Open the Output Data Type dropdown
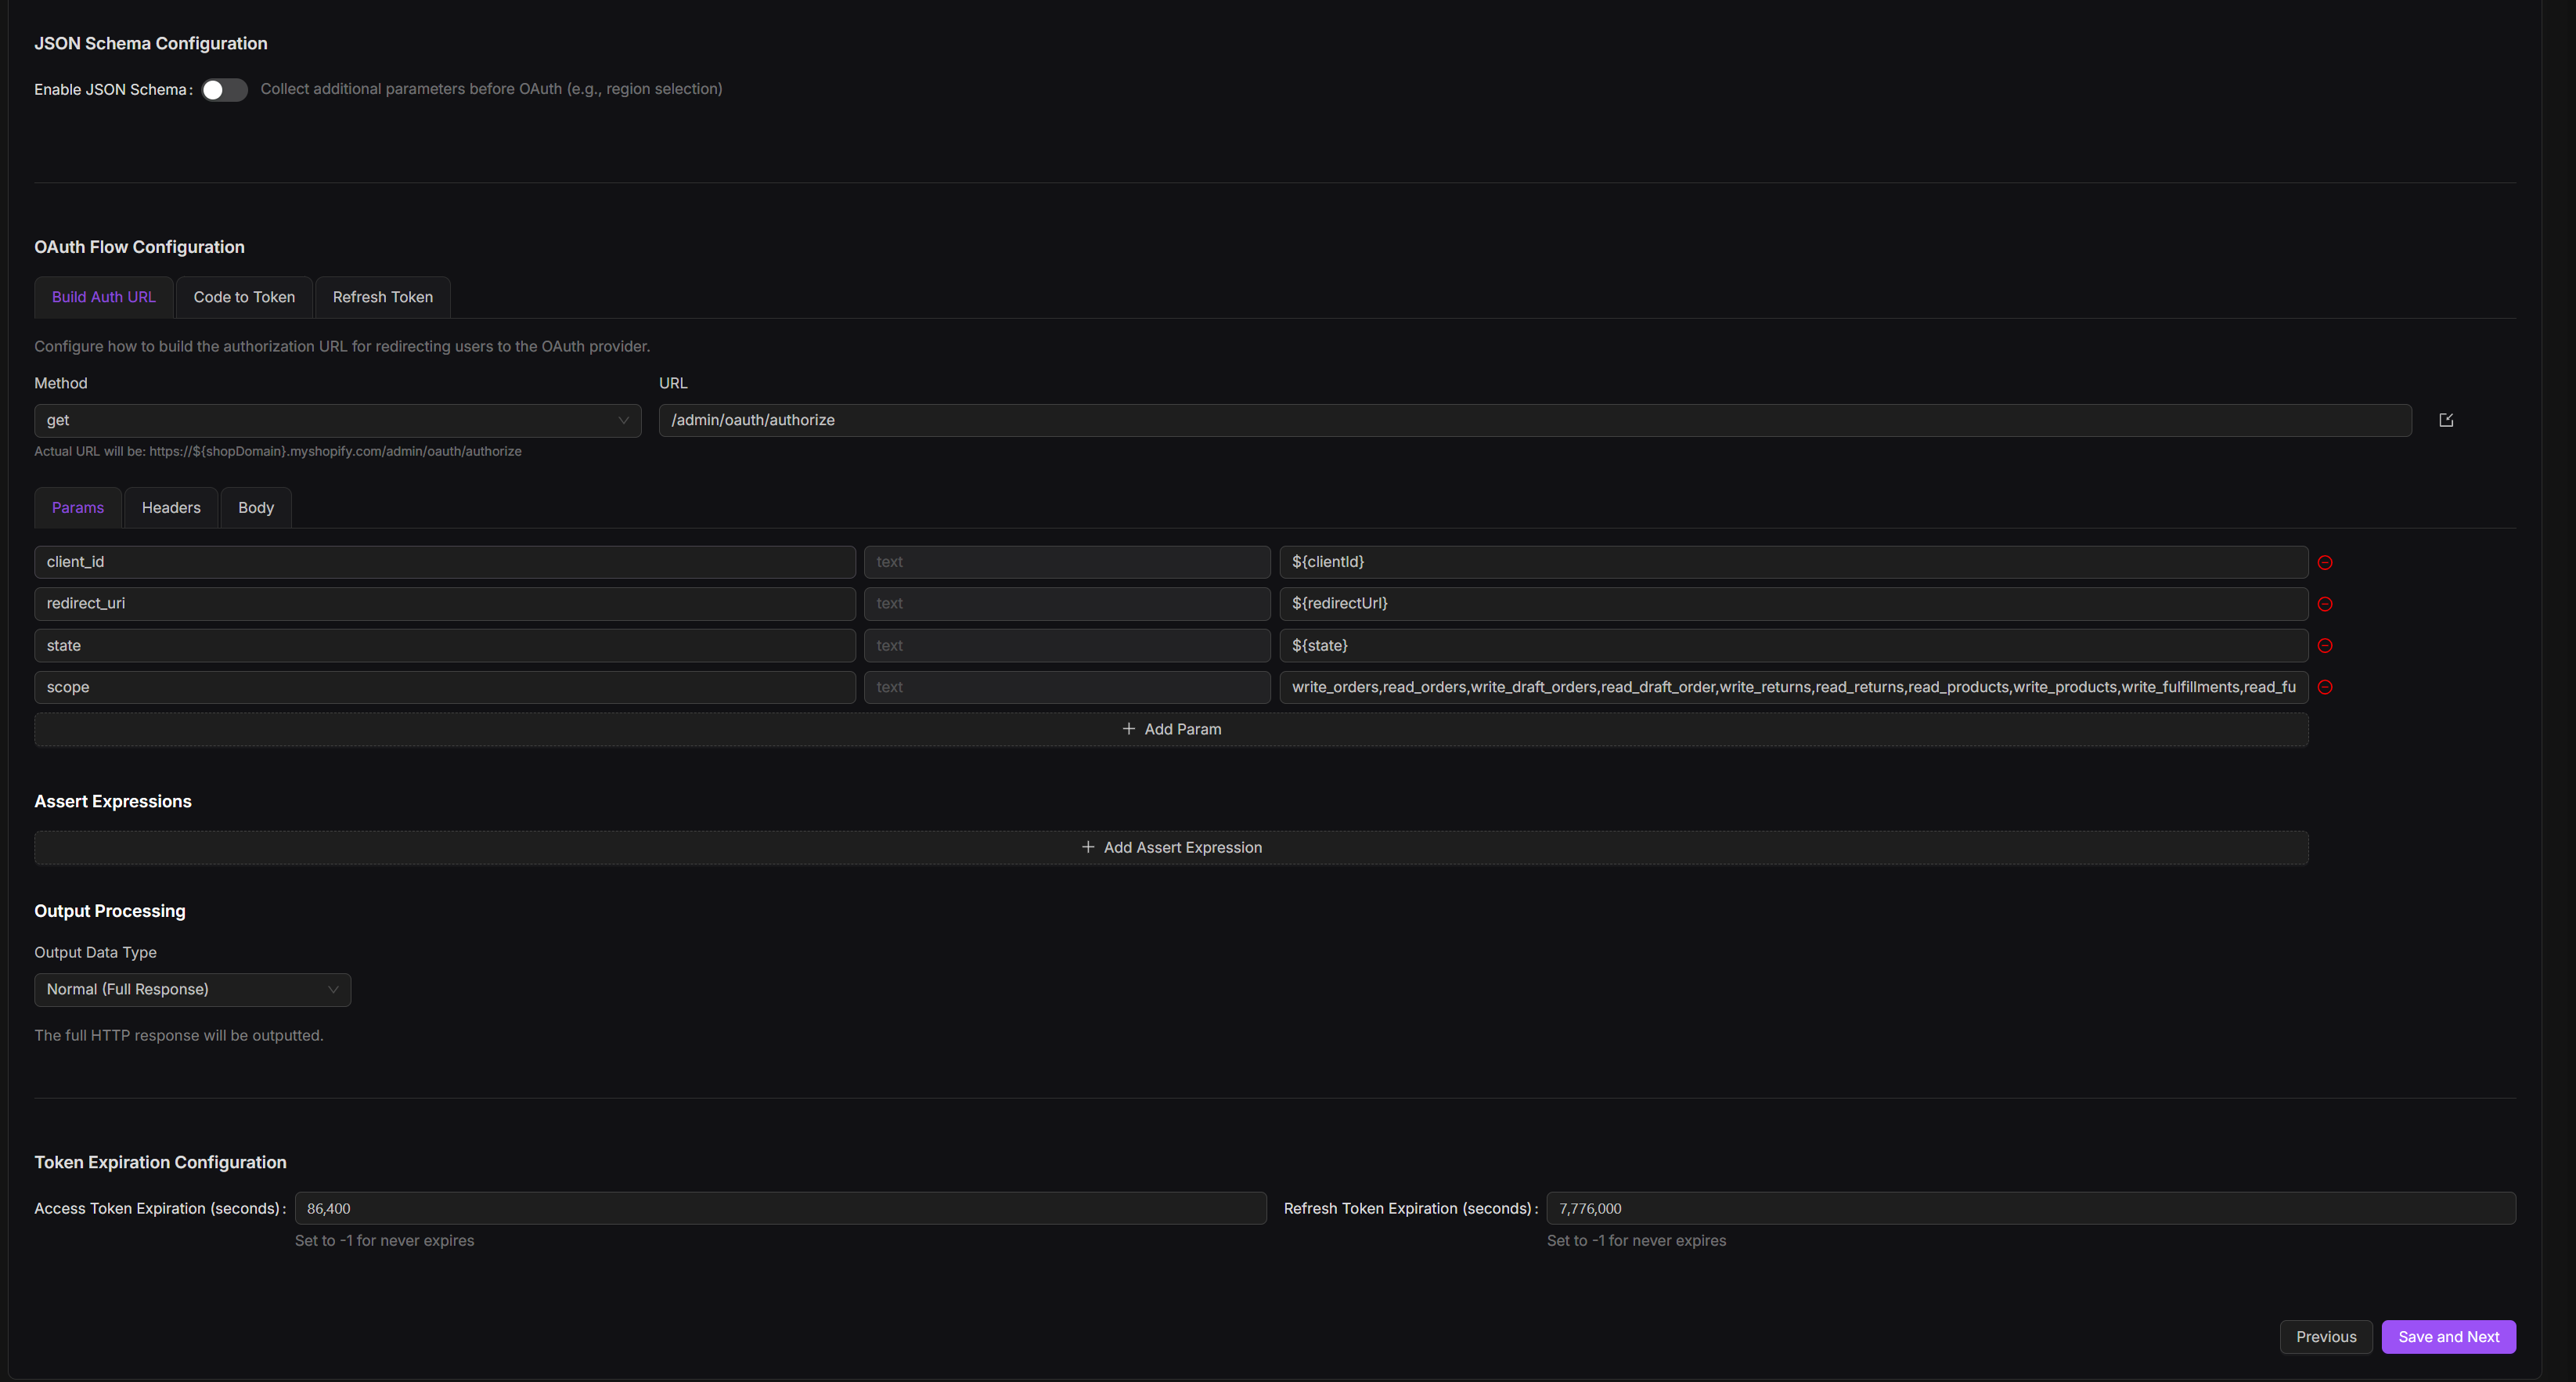Image resolution: width=2576 pixels, height=1382 pixels. (192, 989)
